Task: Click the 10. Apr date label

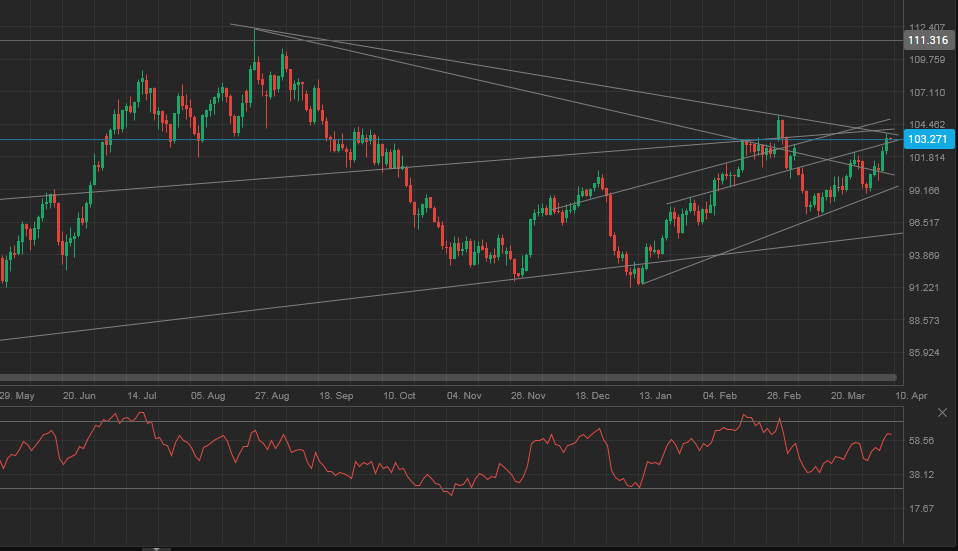Action: [x=912, y=396]
